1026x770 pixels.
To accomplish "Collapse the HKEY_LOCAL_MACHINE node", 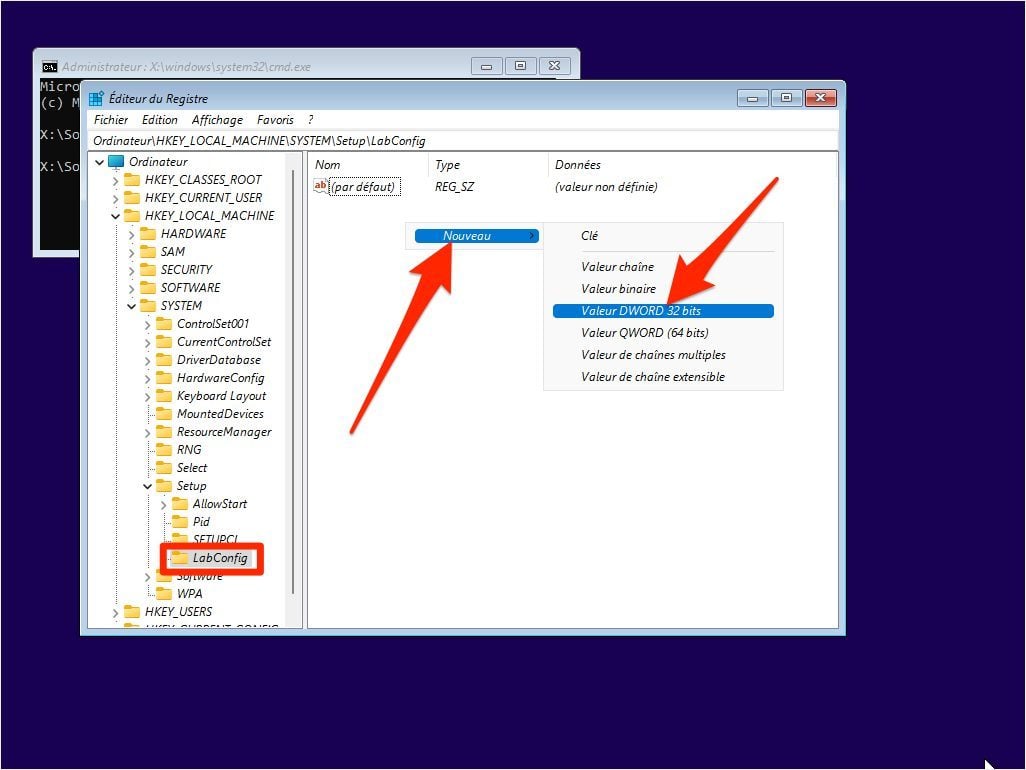I will [x=115, y=216].
